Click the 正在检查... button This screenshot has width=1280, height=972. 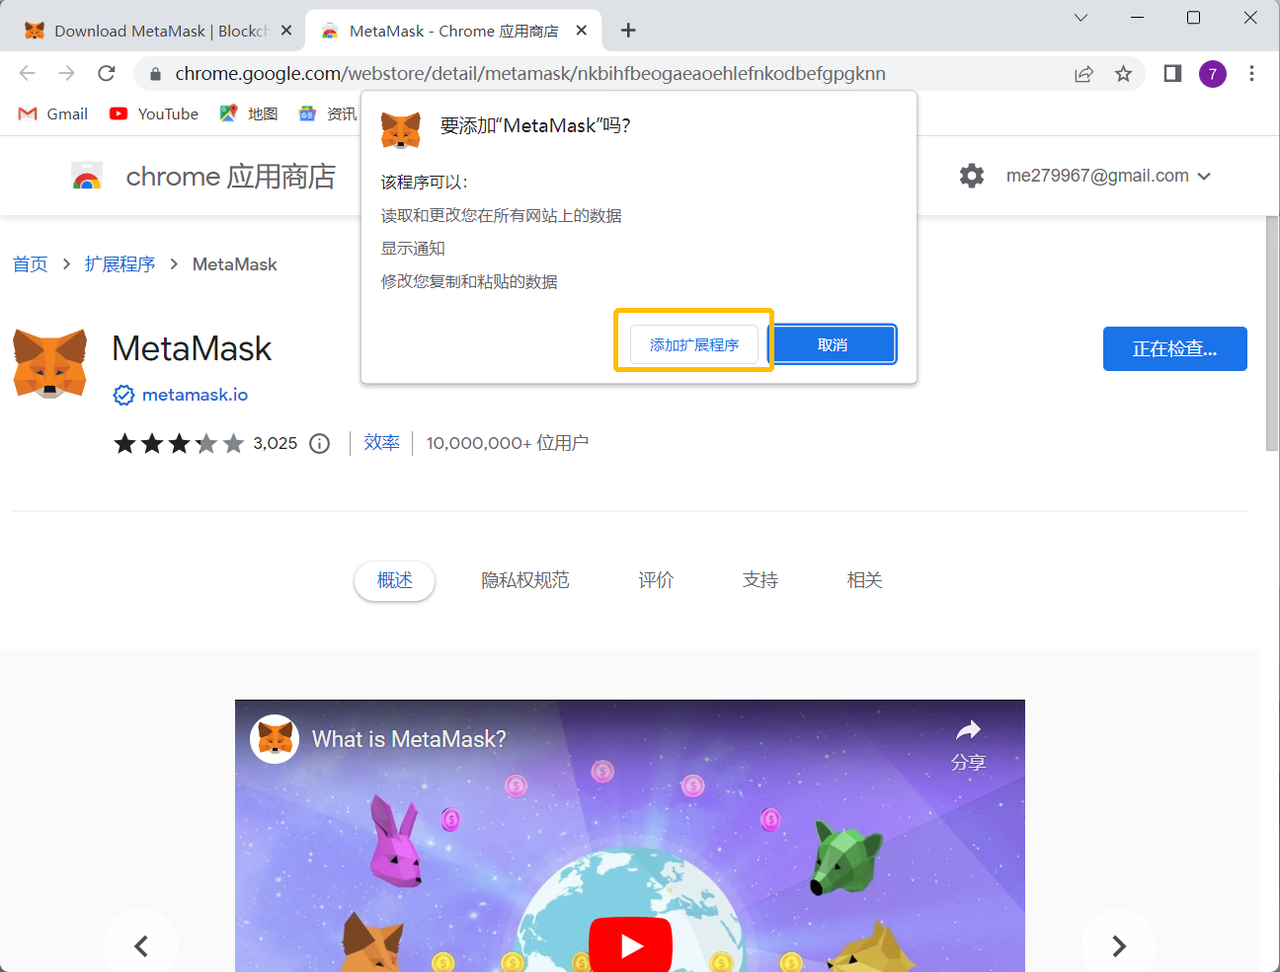(x=1175, y=349)
